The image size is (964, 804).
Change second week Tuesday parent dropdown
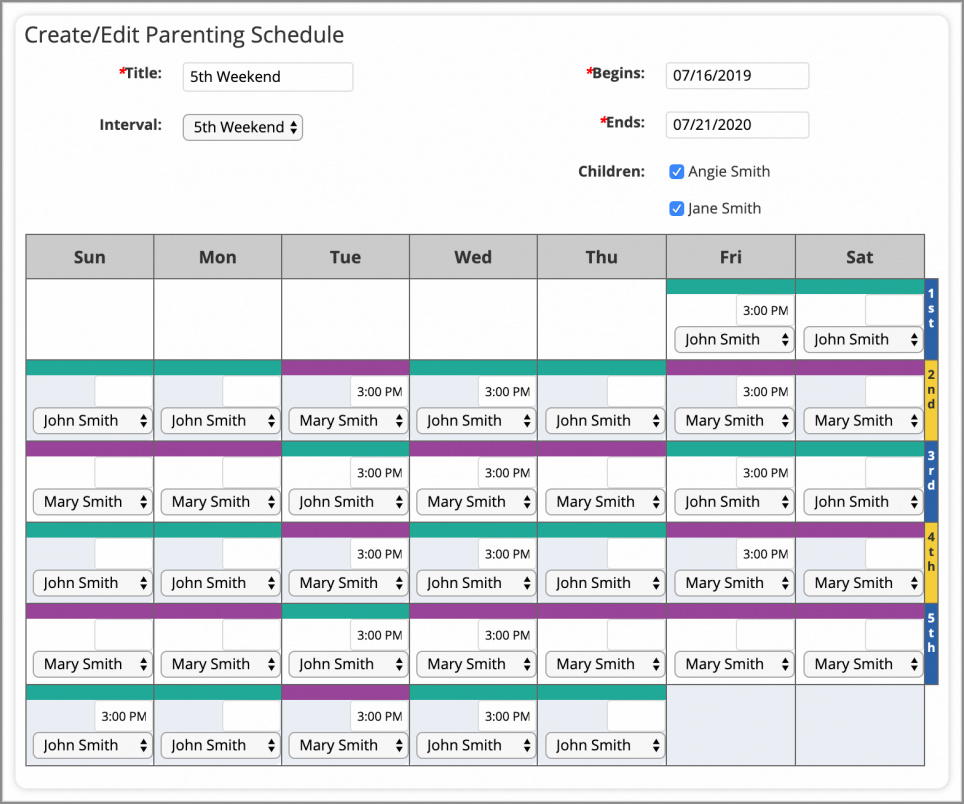[348, 421]
